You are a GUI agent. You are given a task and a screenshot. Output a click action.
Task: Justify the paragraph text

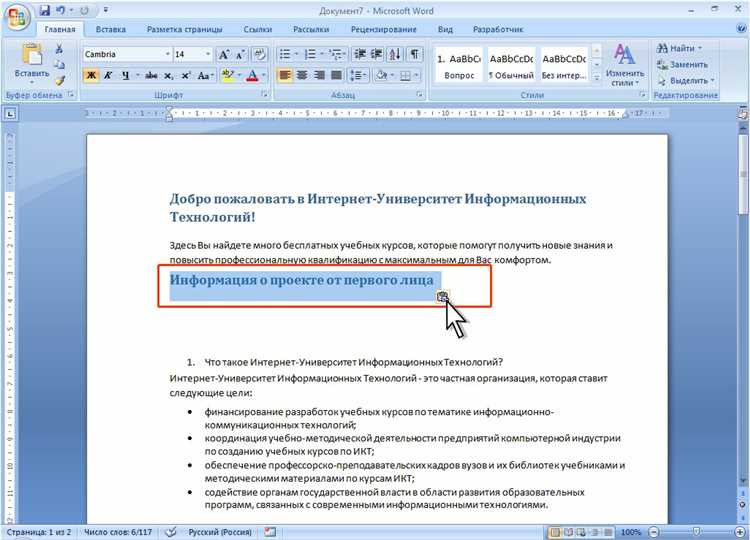coord(336,76)
